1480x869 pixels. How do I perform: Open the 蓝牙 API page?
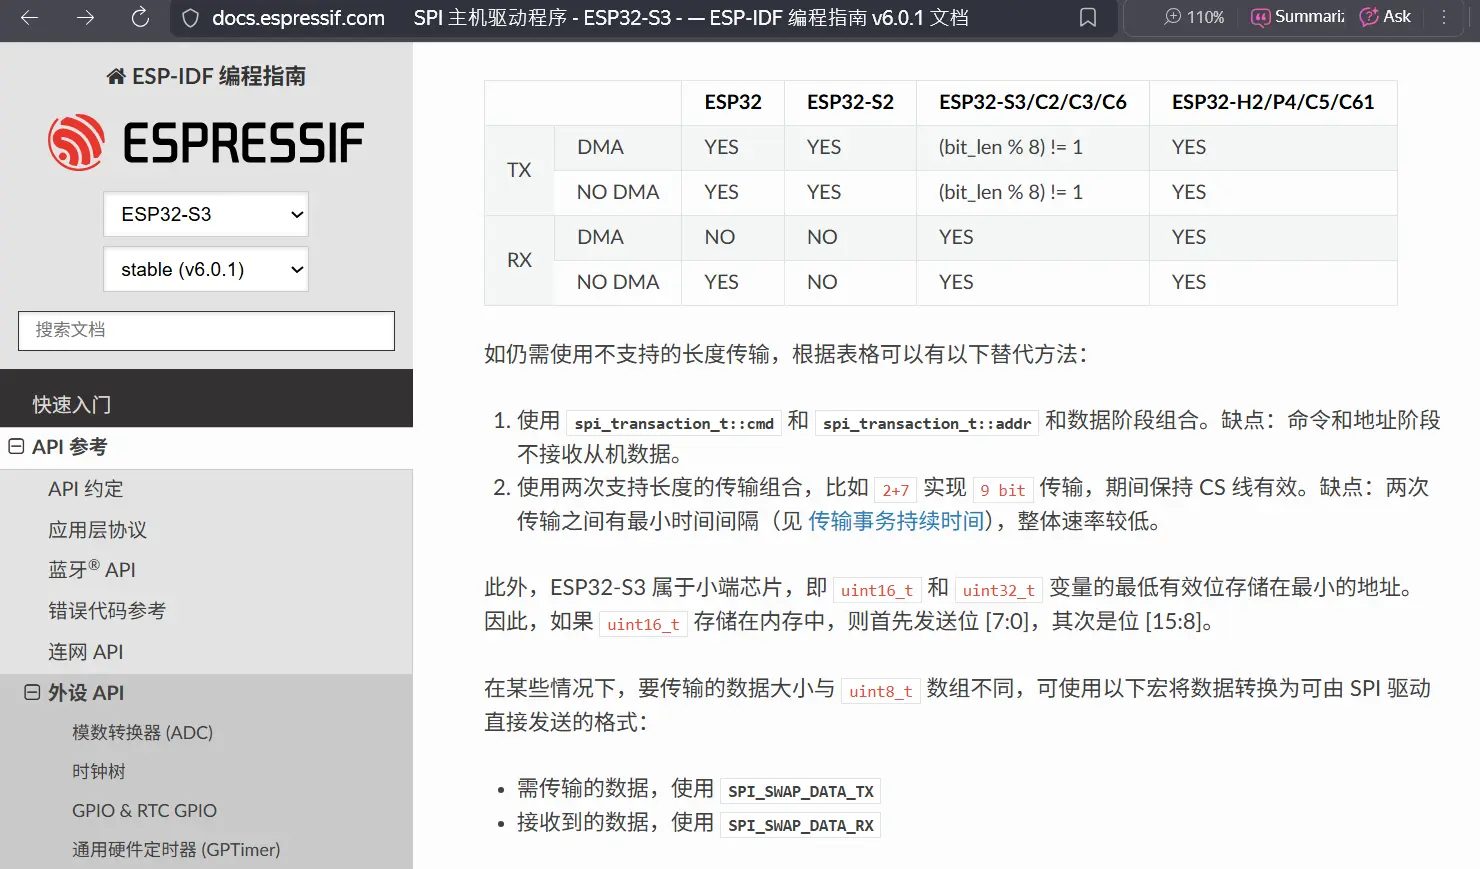pyautogui.click(x=92, y=569)
